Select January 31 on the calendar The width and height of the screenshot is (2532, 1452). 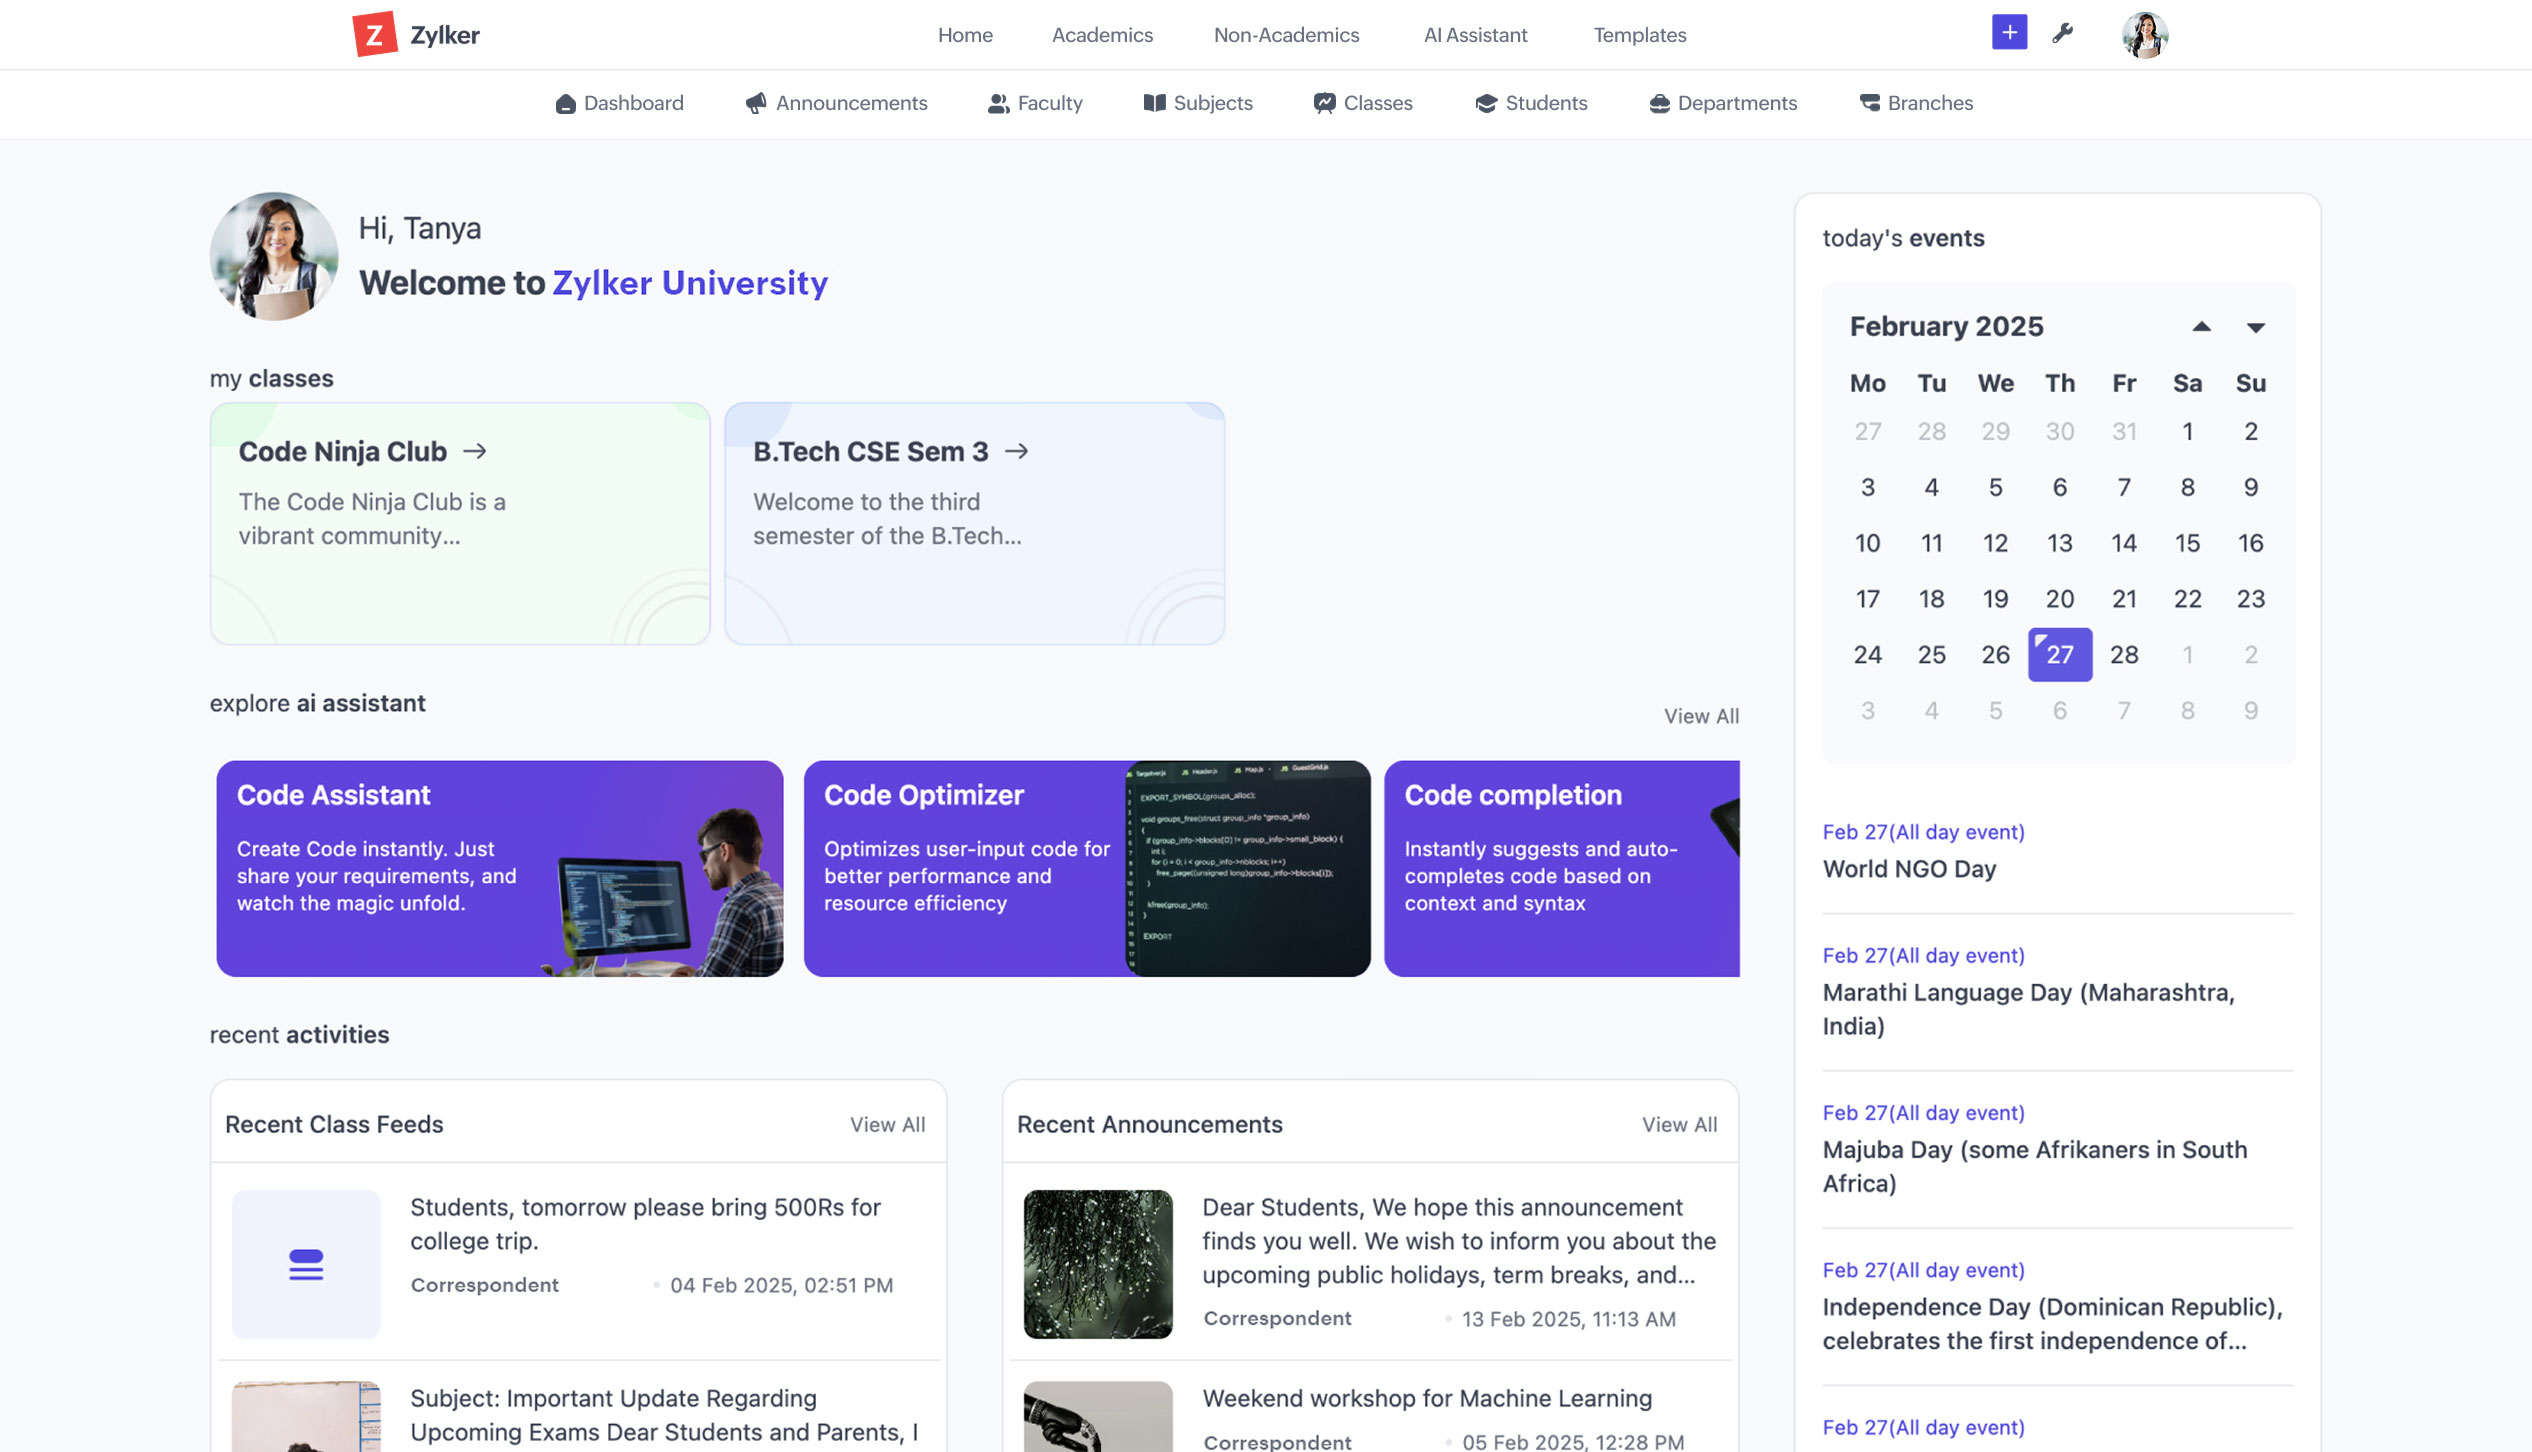tap(2124, 431)
